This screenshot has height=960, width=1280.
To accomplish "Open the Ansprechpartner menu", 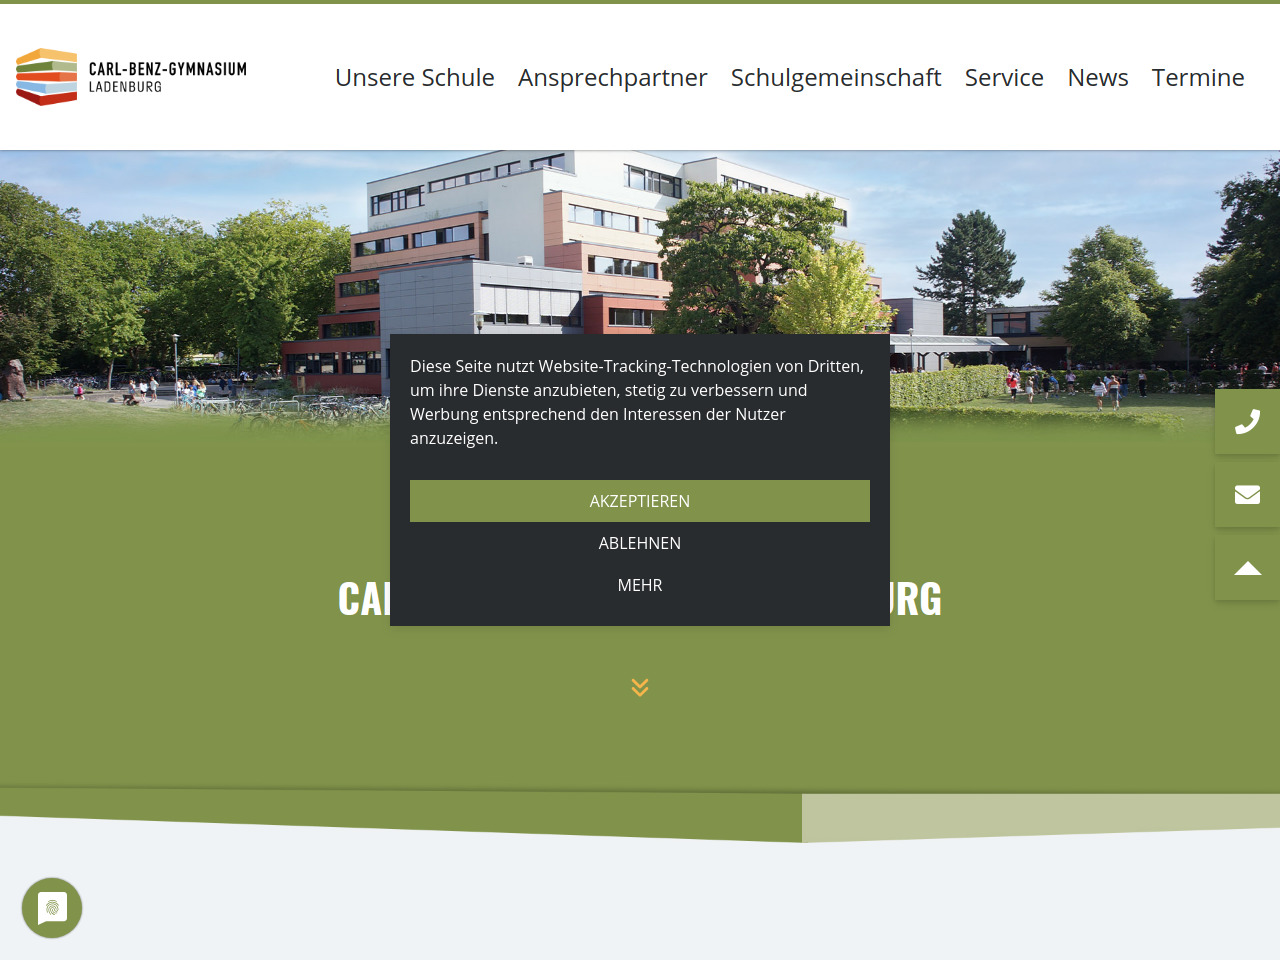I will [612, 78].
